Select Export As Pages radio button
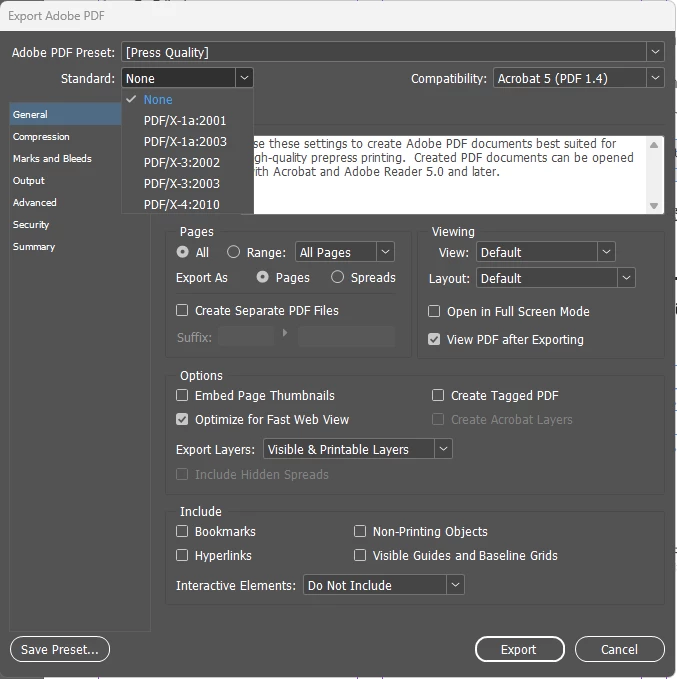The width and height of the screenshot is (677, 679). coord(262,277)
